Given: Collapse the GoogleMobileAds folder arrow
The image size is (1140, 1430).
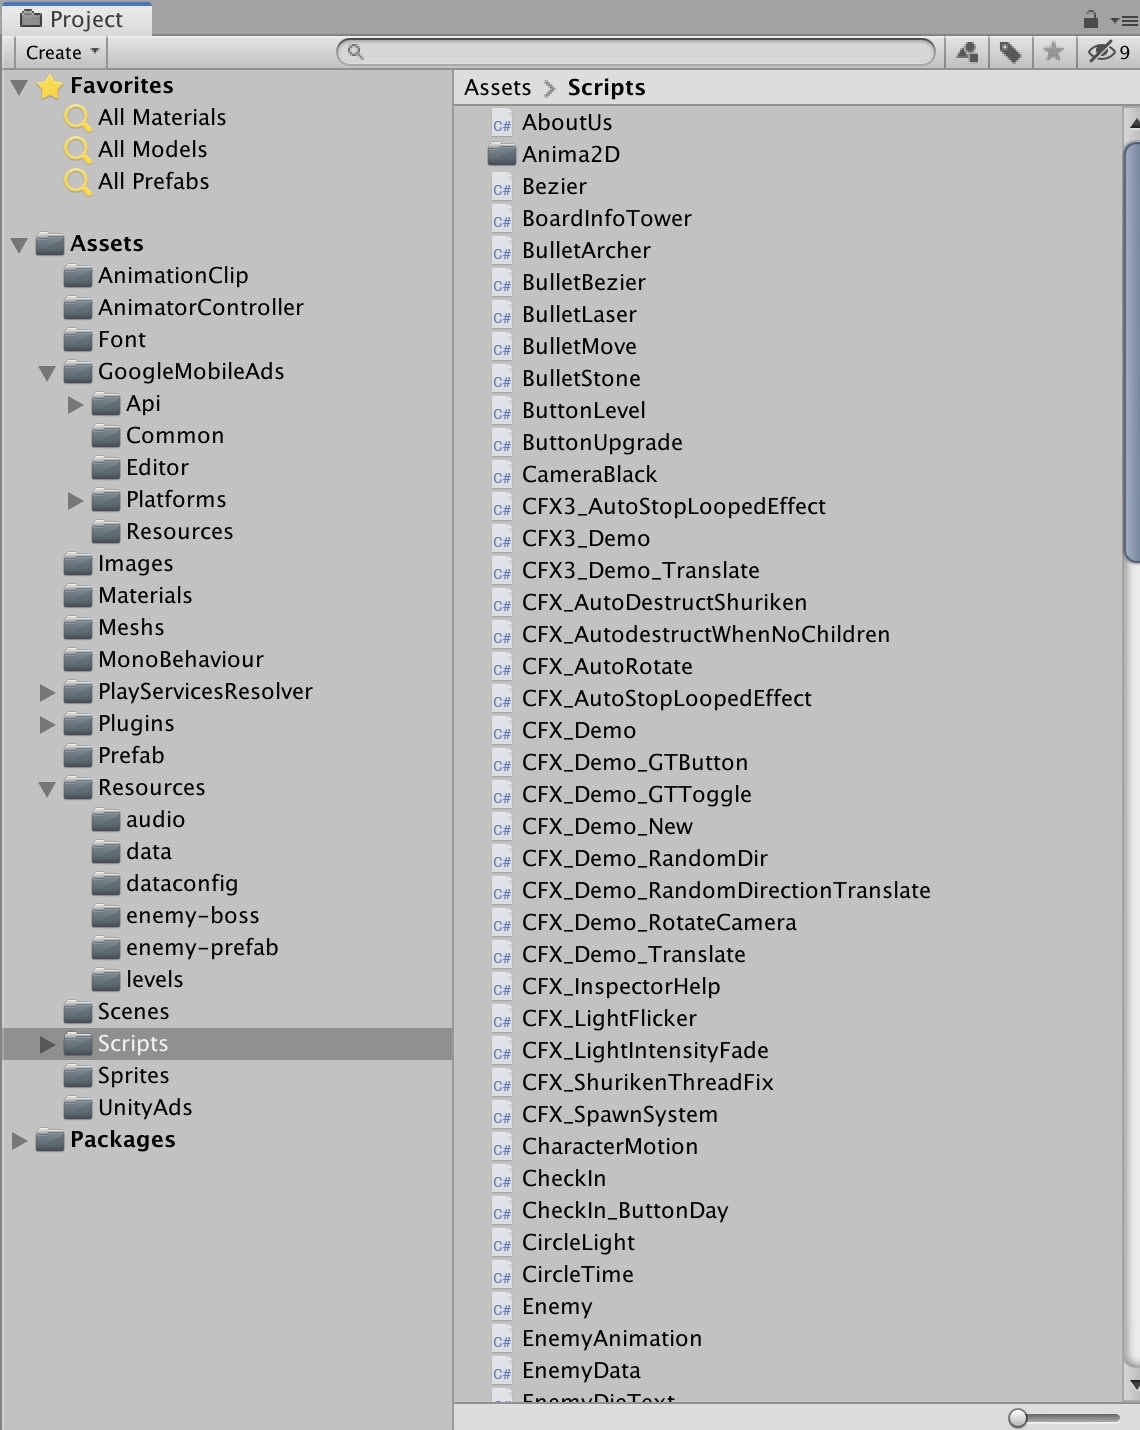Looking at the screenshot, I should coord(47,373).
